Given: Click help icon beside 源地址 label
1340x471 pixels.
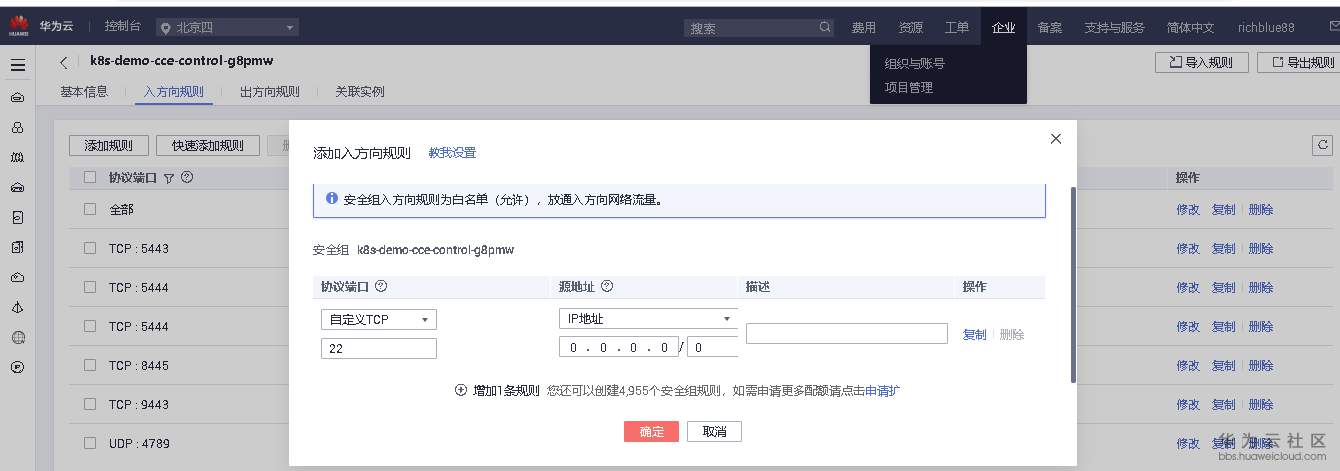Looking at the screenshot, I should coord(607,286).
